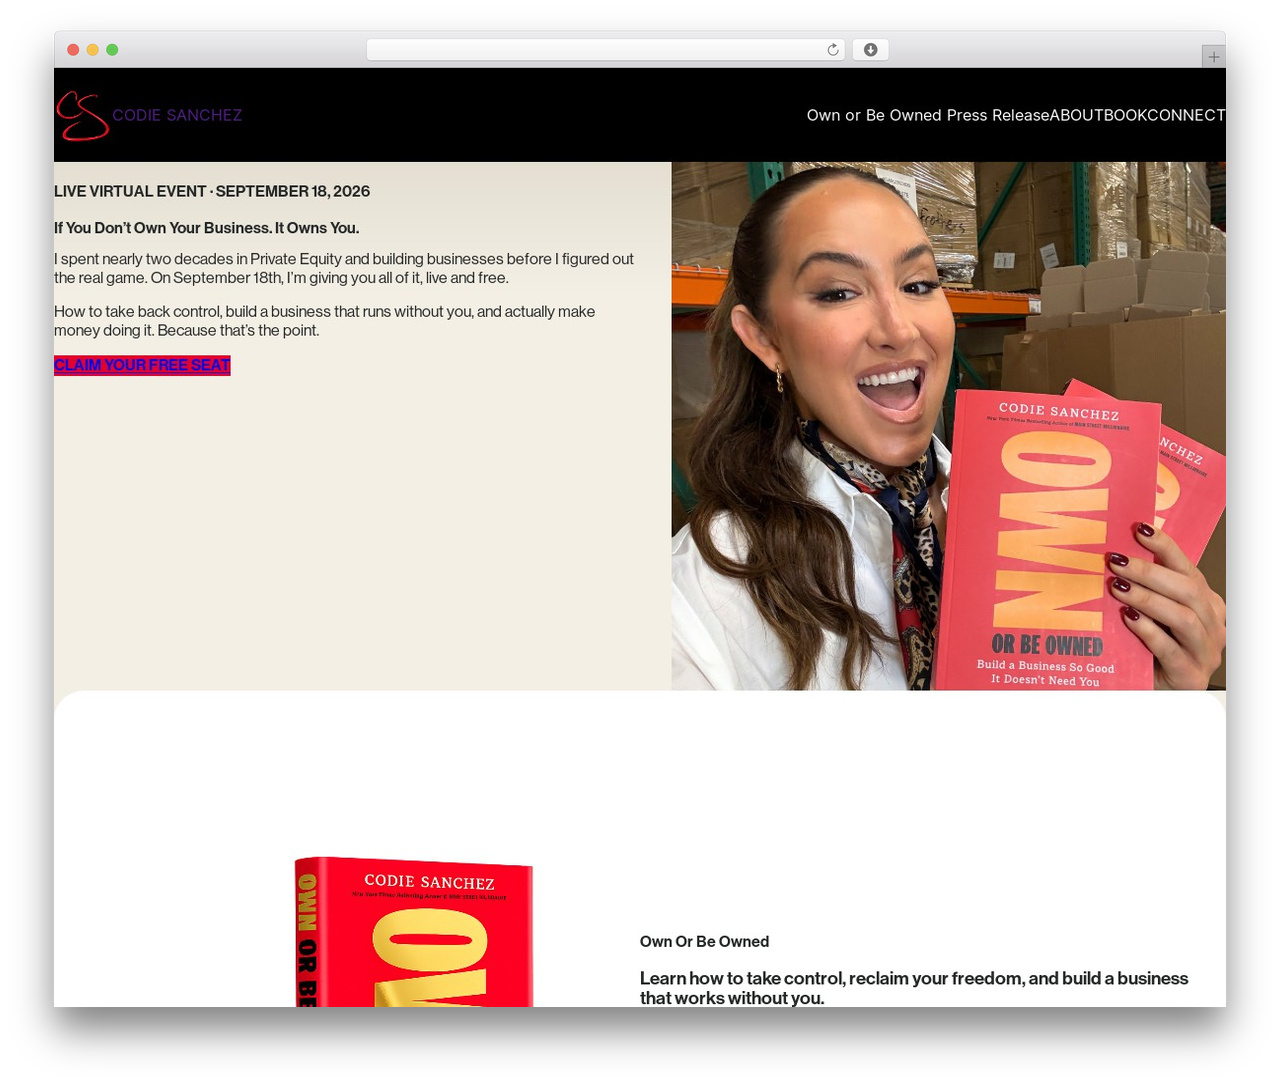Open Own or Be Owned Press Release

point(928,115)
